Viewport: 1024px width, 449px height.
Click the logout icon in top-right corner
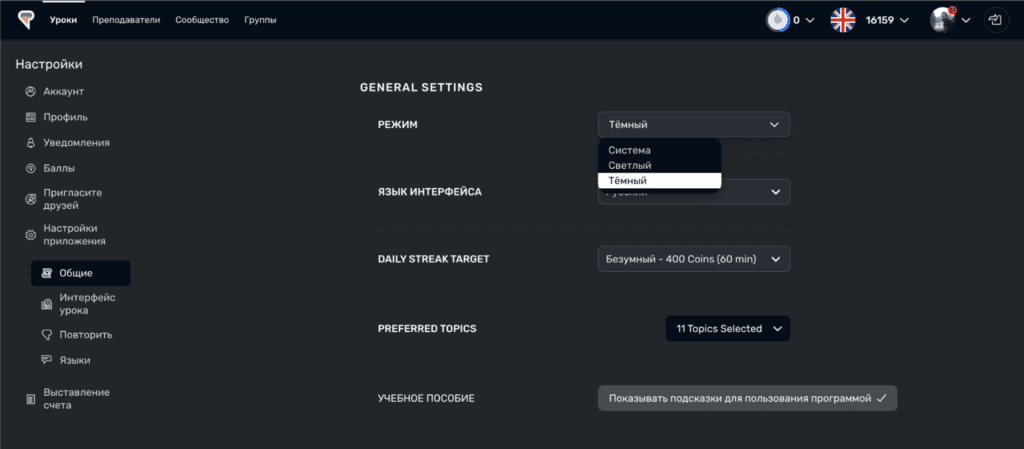(x=995, y=20)
